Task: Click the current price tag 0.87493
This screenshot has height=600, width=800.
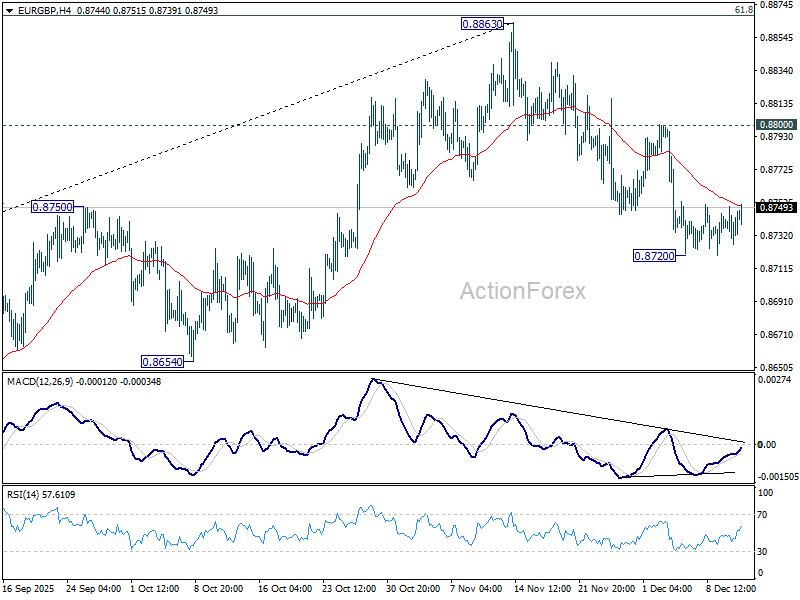Action: click(776, 207)
